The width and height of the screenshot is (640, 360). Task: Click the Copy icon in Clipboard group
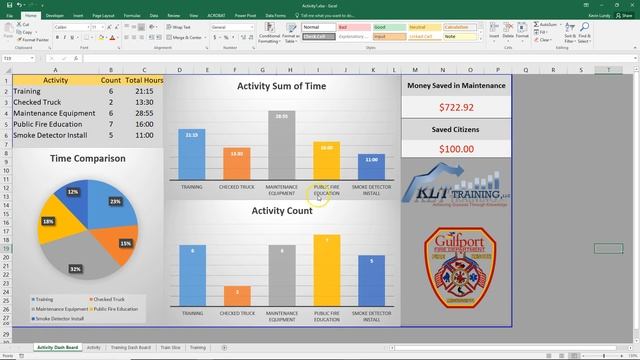tap(19, 32)
